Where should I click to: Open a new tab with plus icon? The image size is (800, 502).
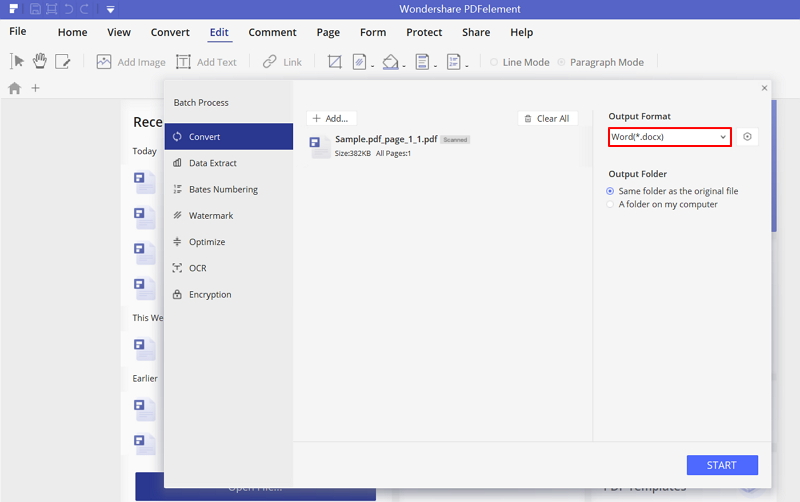pos(35,88)
